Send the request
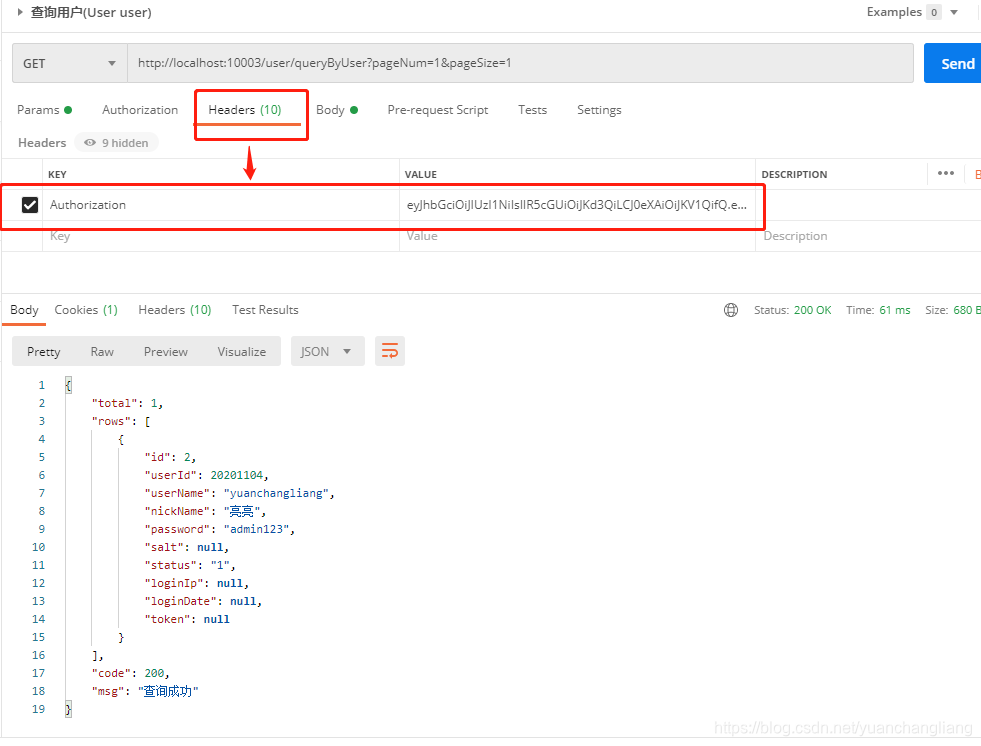This screenshot has width=981, height=746. (x=952, y=63)
